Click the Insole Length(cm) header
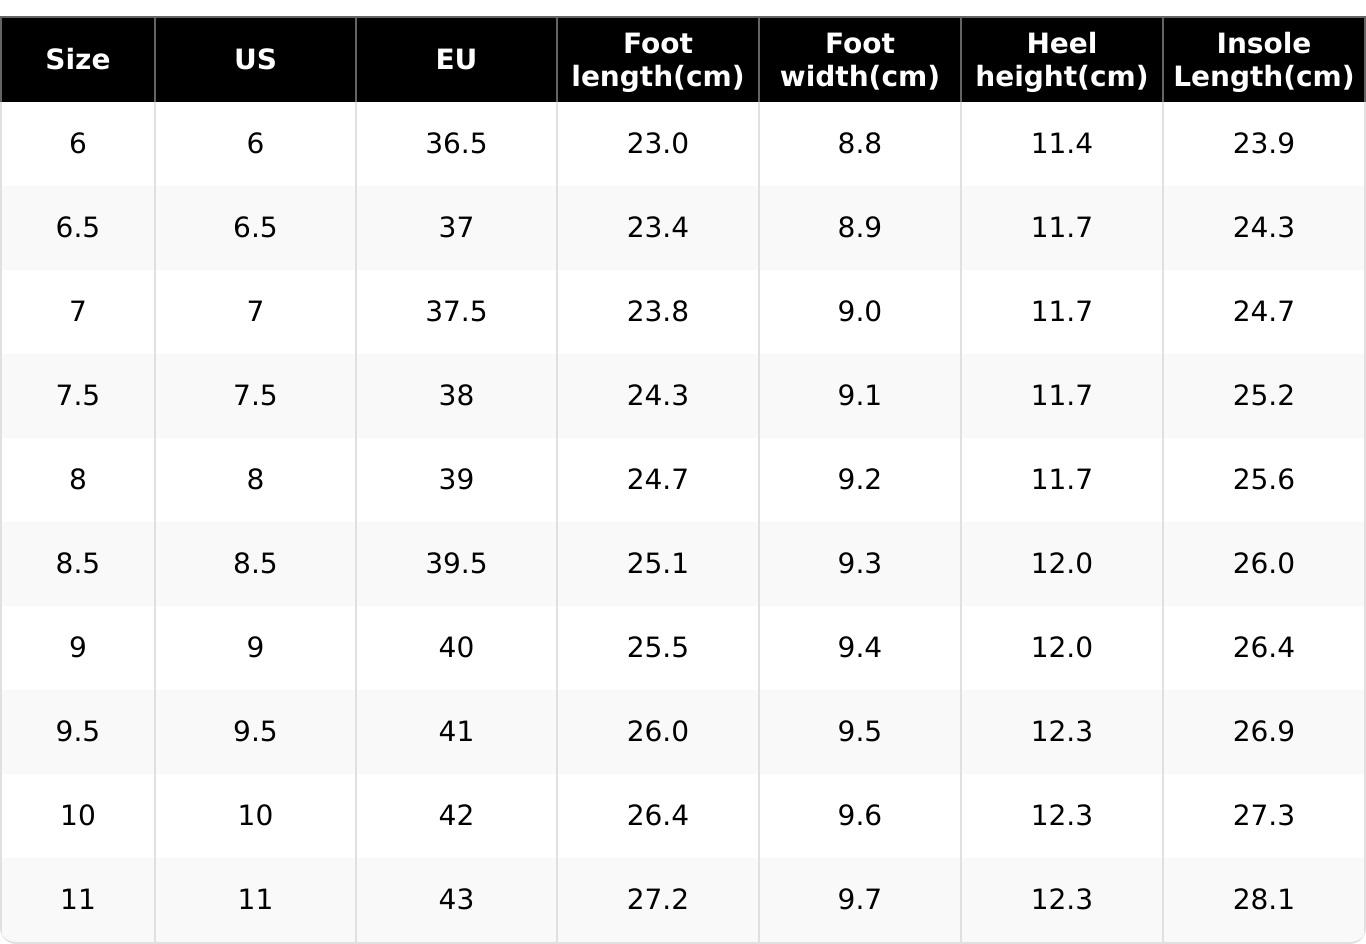Screen dimensions: 1366x944 1263,60
